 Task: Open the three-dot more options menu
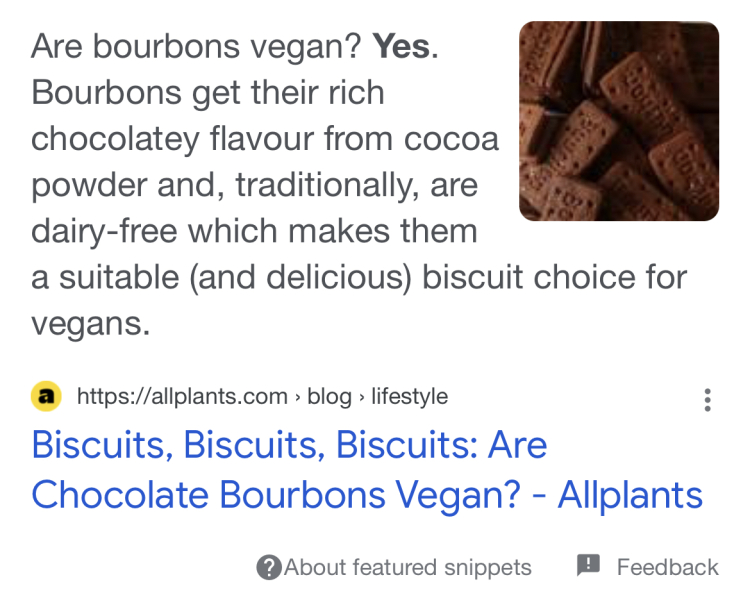click(707, 400)
